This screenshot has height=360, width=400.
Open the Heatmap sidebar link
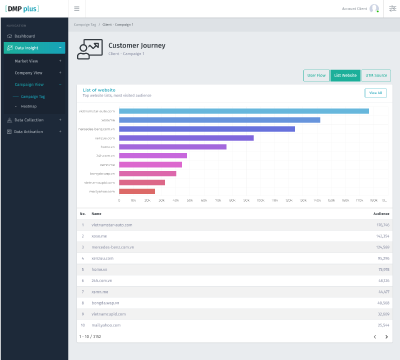coord(29,106)
